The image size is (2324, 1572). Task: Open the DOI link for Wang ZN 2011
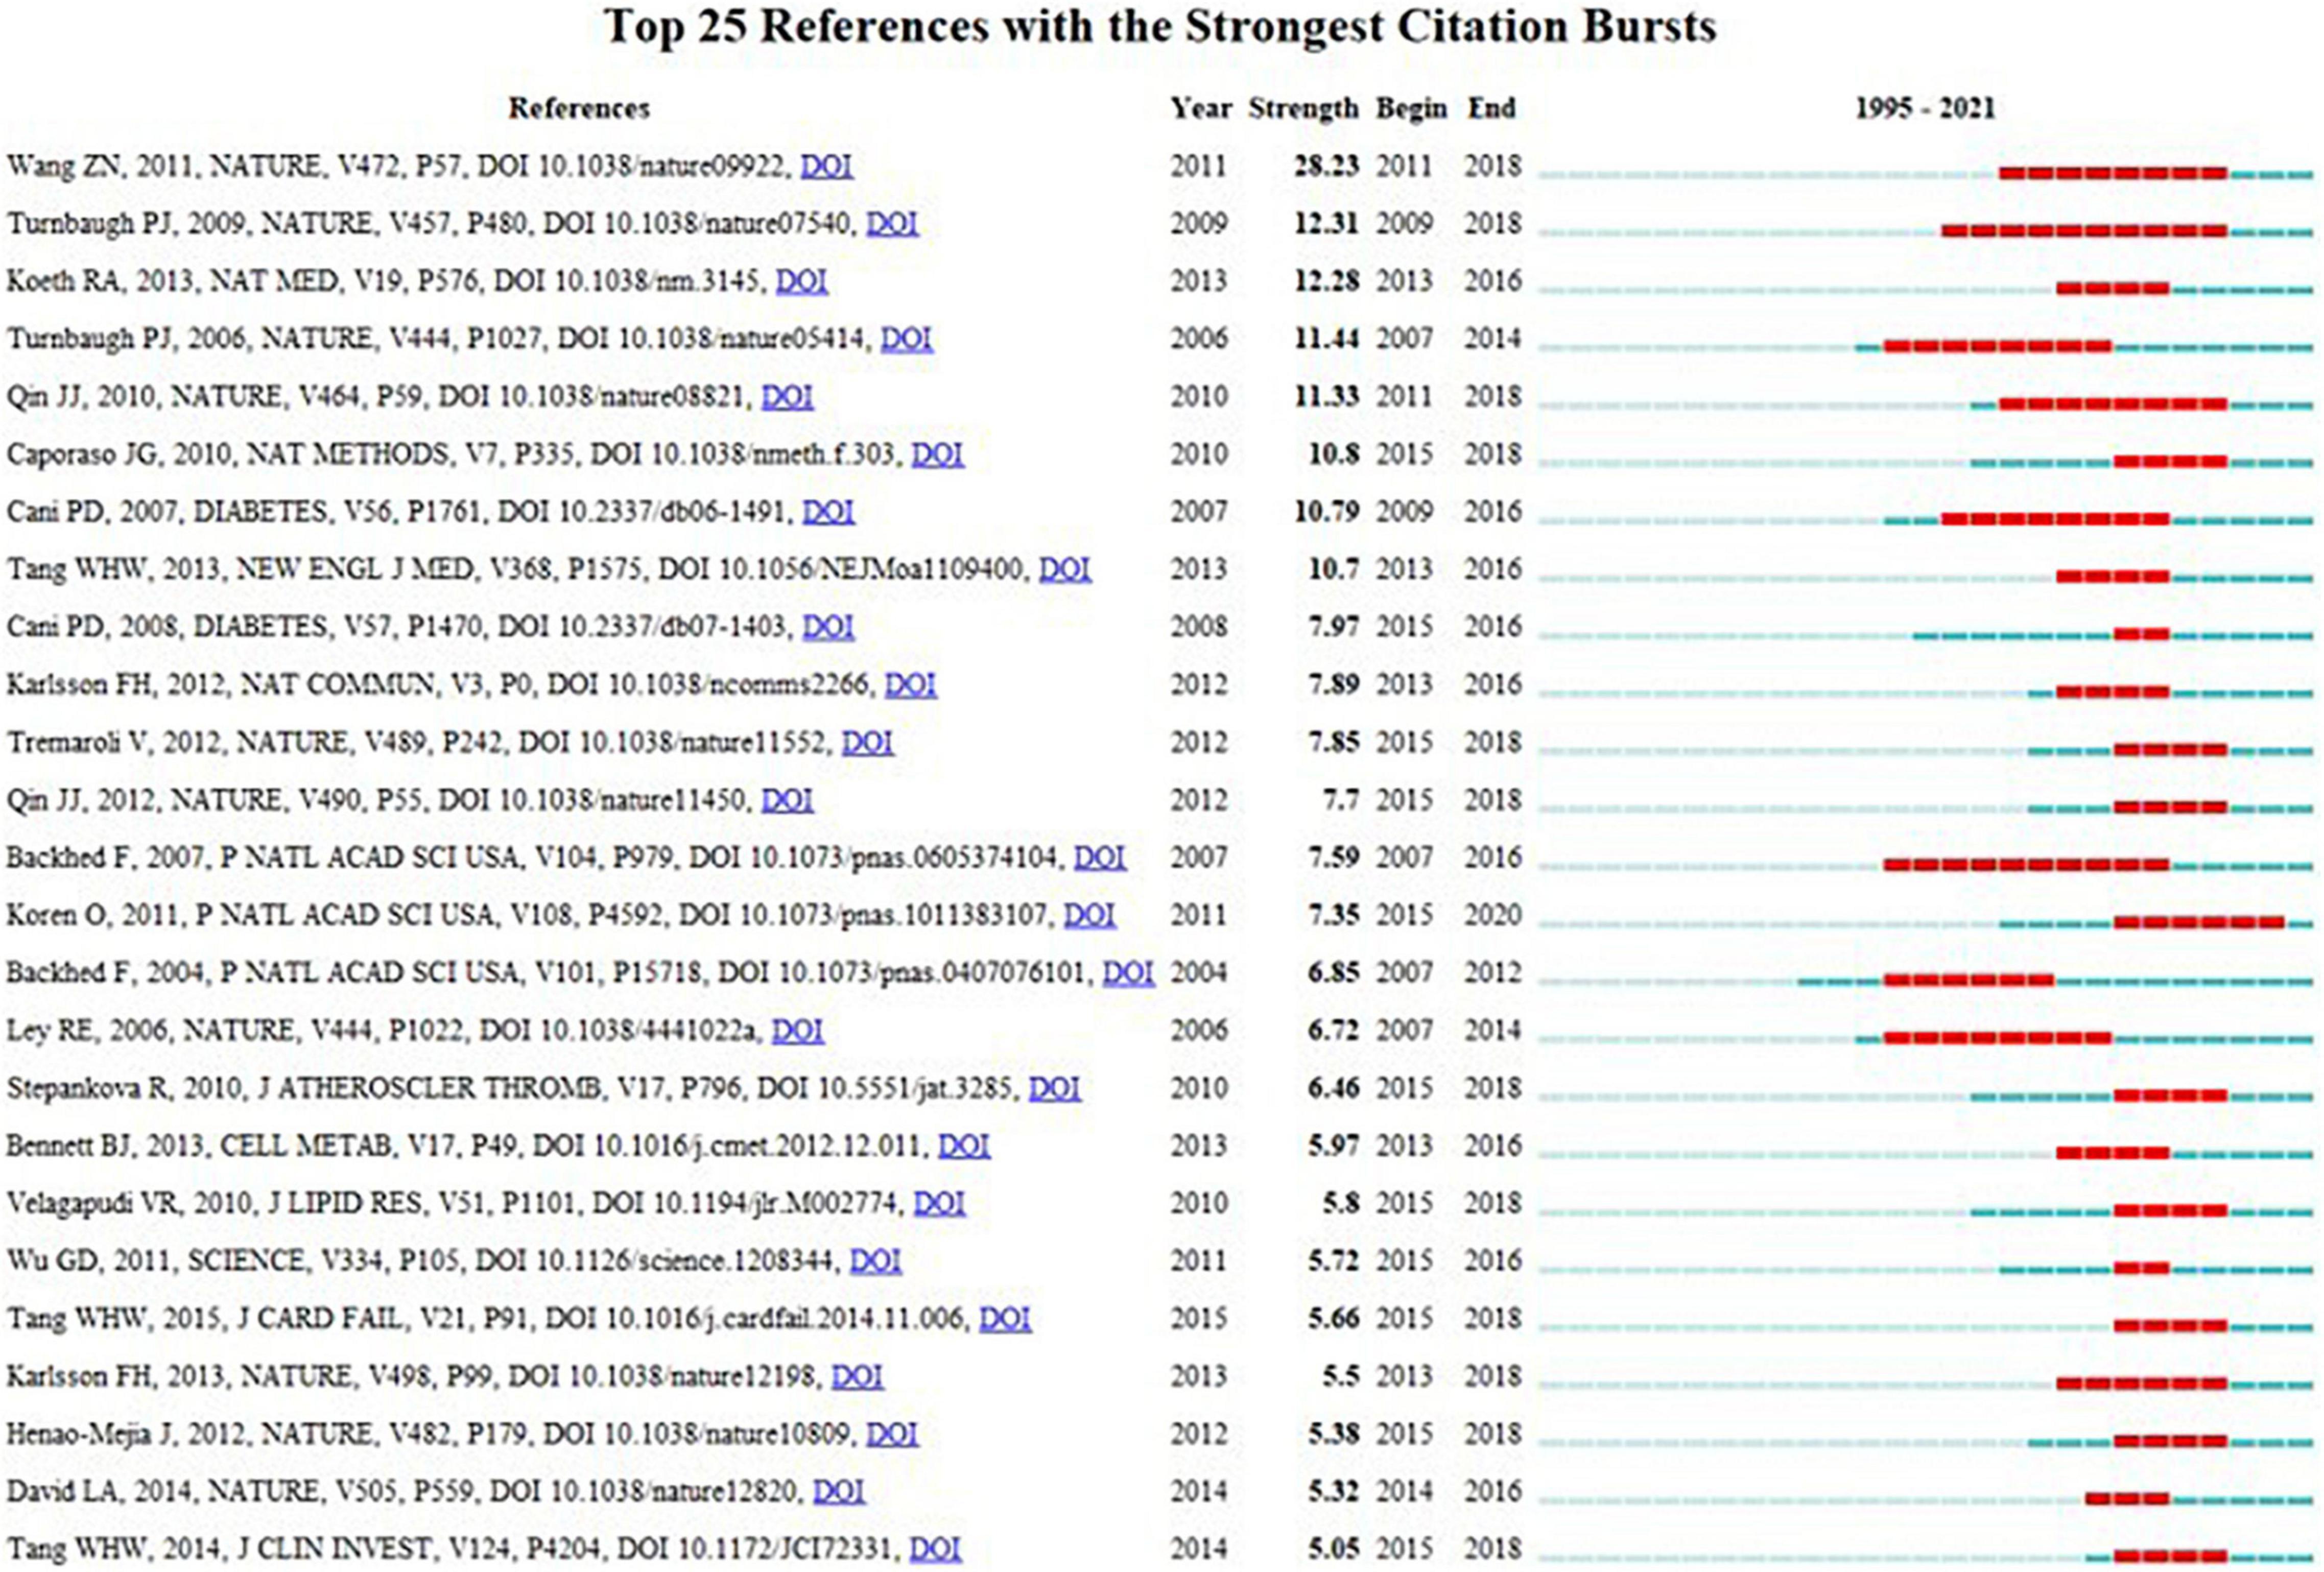827,166
